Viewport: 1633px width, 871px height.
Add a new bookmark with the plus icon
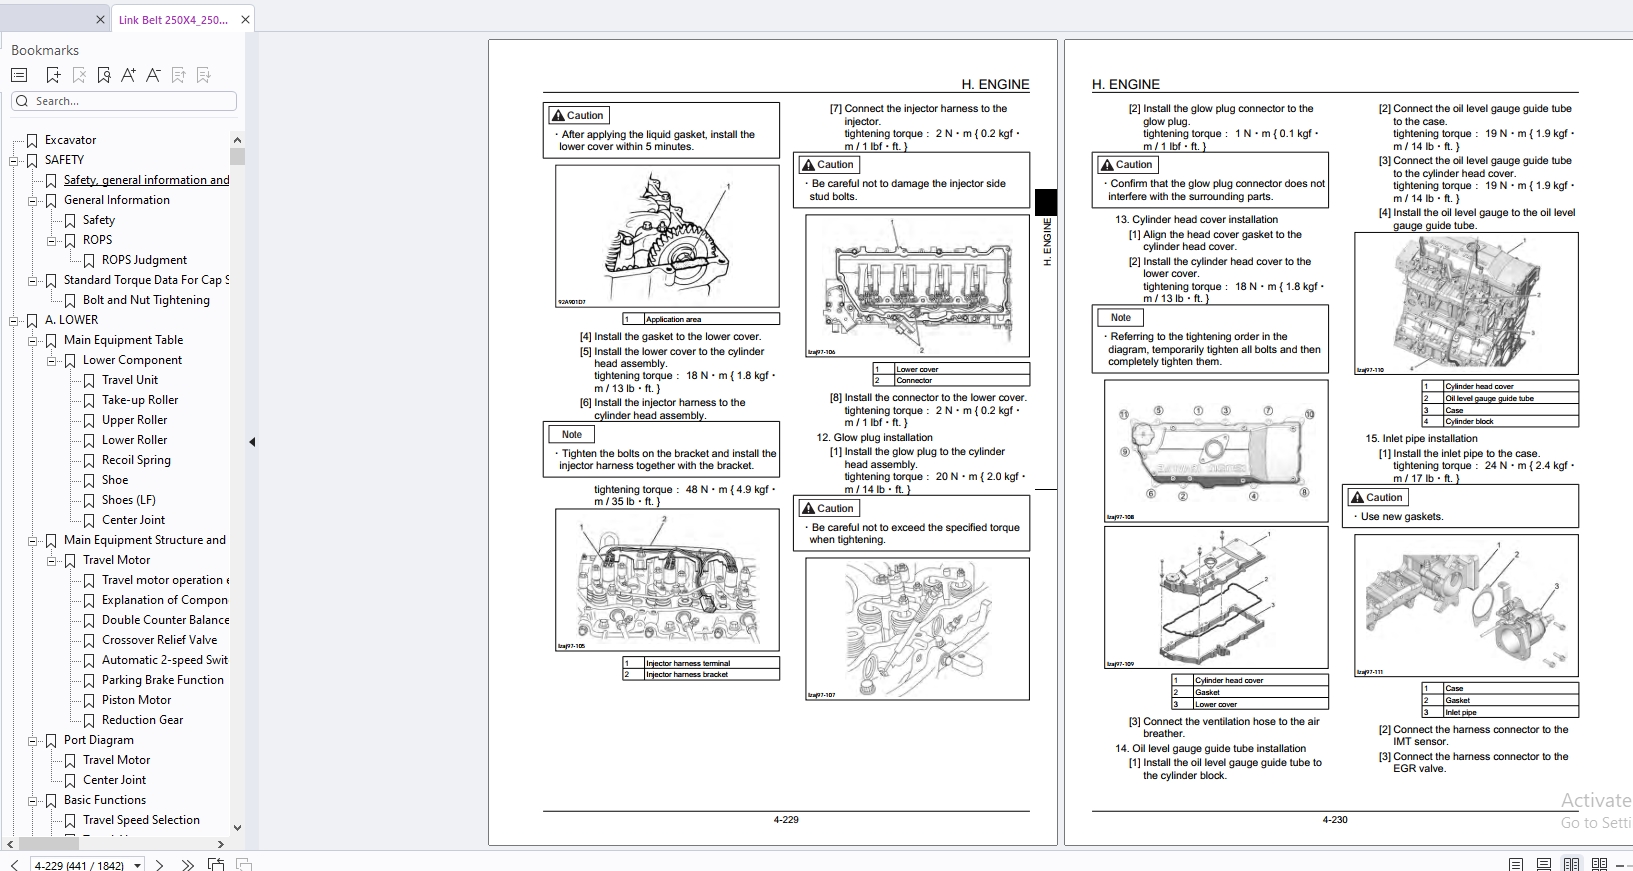point(53,75)
